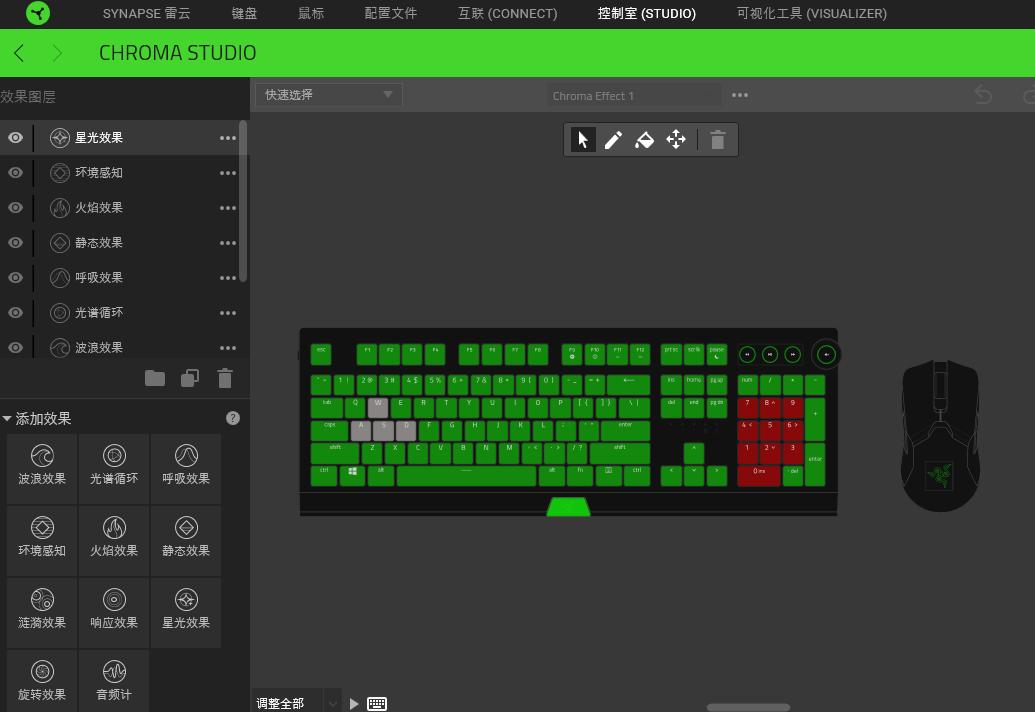1035x712 pixels.
Task: Click the back arrow in header
Action: (19, 53)
